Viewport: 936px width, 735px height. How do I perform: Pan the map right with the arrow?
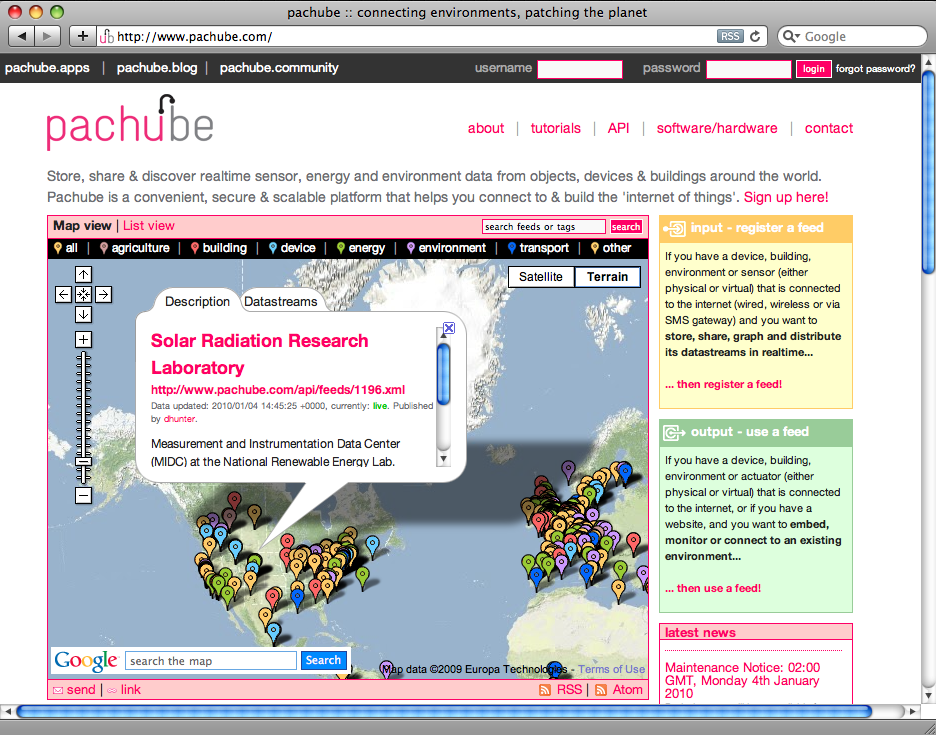pos(103,294)
